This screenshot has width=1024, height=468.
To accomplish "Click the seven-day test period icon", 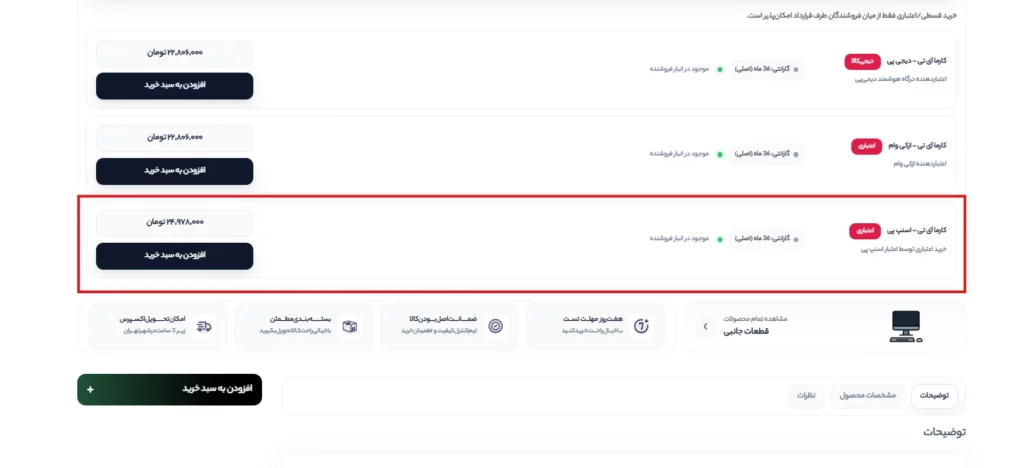I will coord(642,326).
